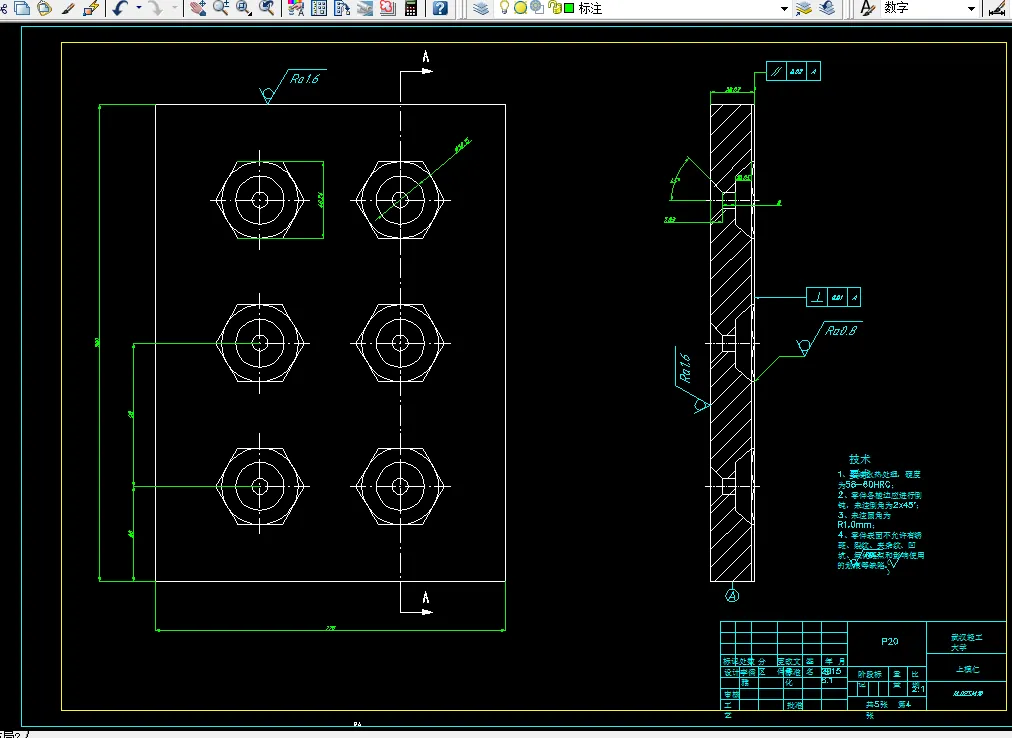Click the Dimension Style icon

998,8
